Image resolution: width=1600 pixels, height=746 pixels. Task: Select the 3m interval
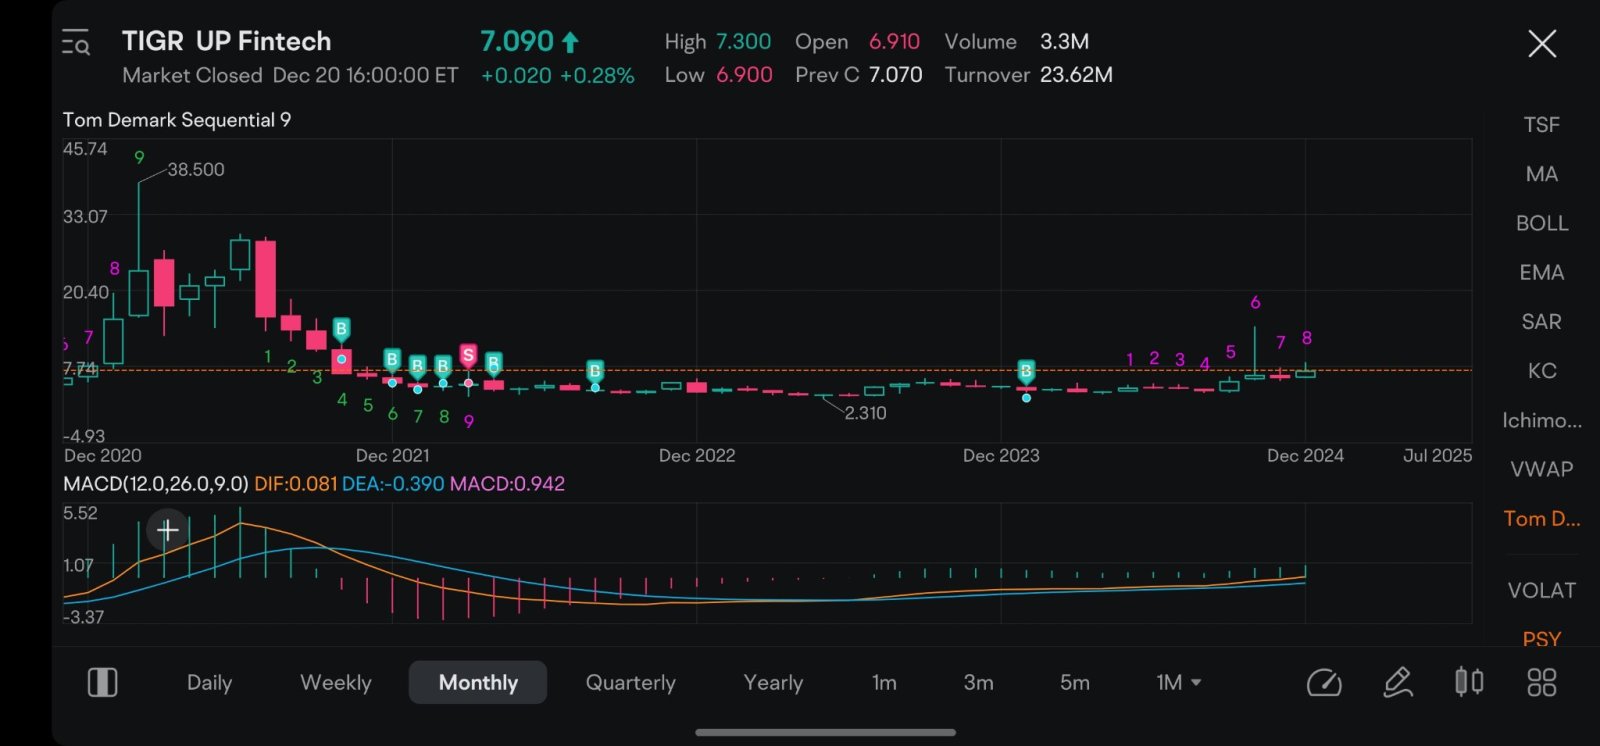(978, 683)
